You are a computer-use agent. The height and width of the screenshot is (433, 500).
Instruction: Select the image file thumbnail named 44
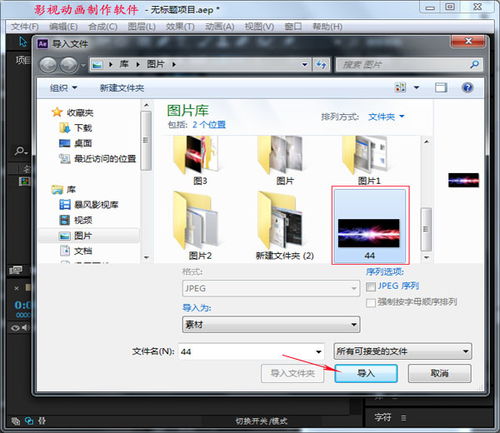coord(370,226)
